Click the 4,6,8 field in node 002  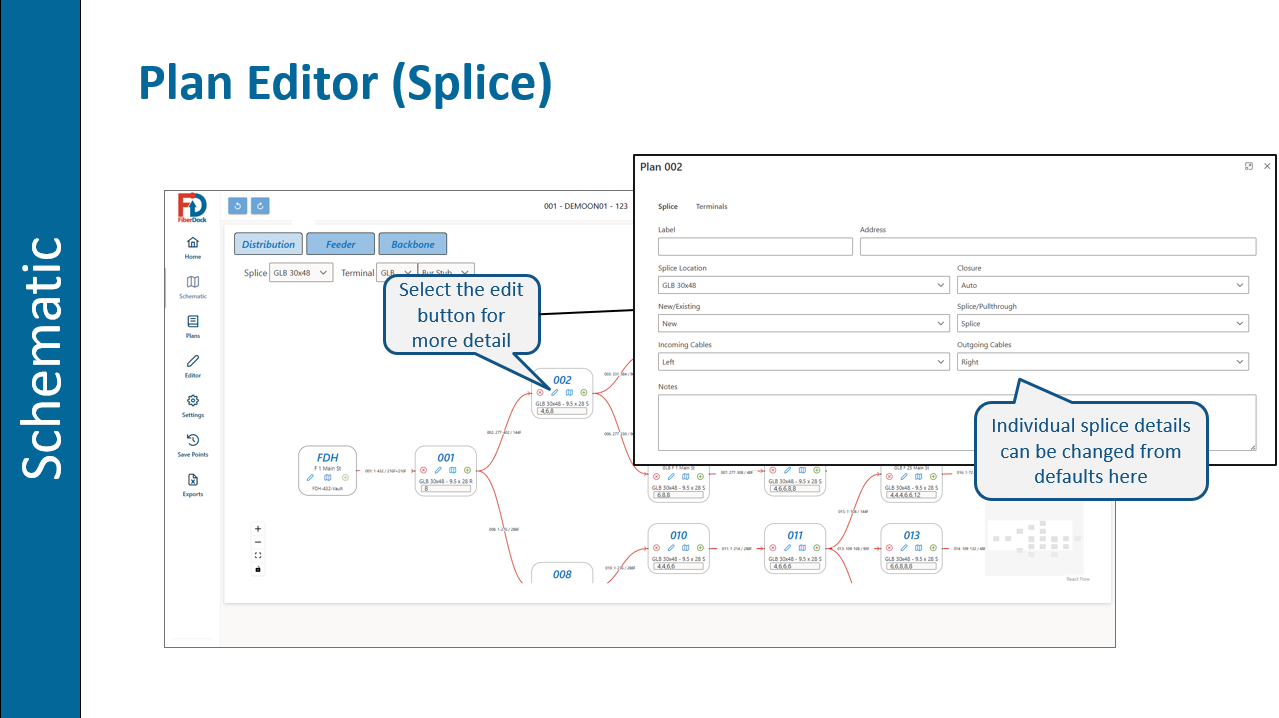(x=562, y=411)
